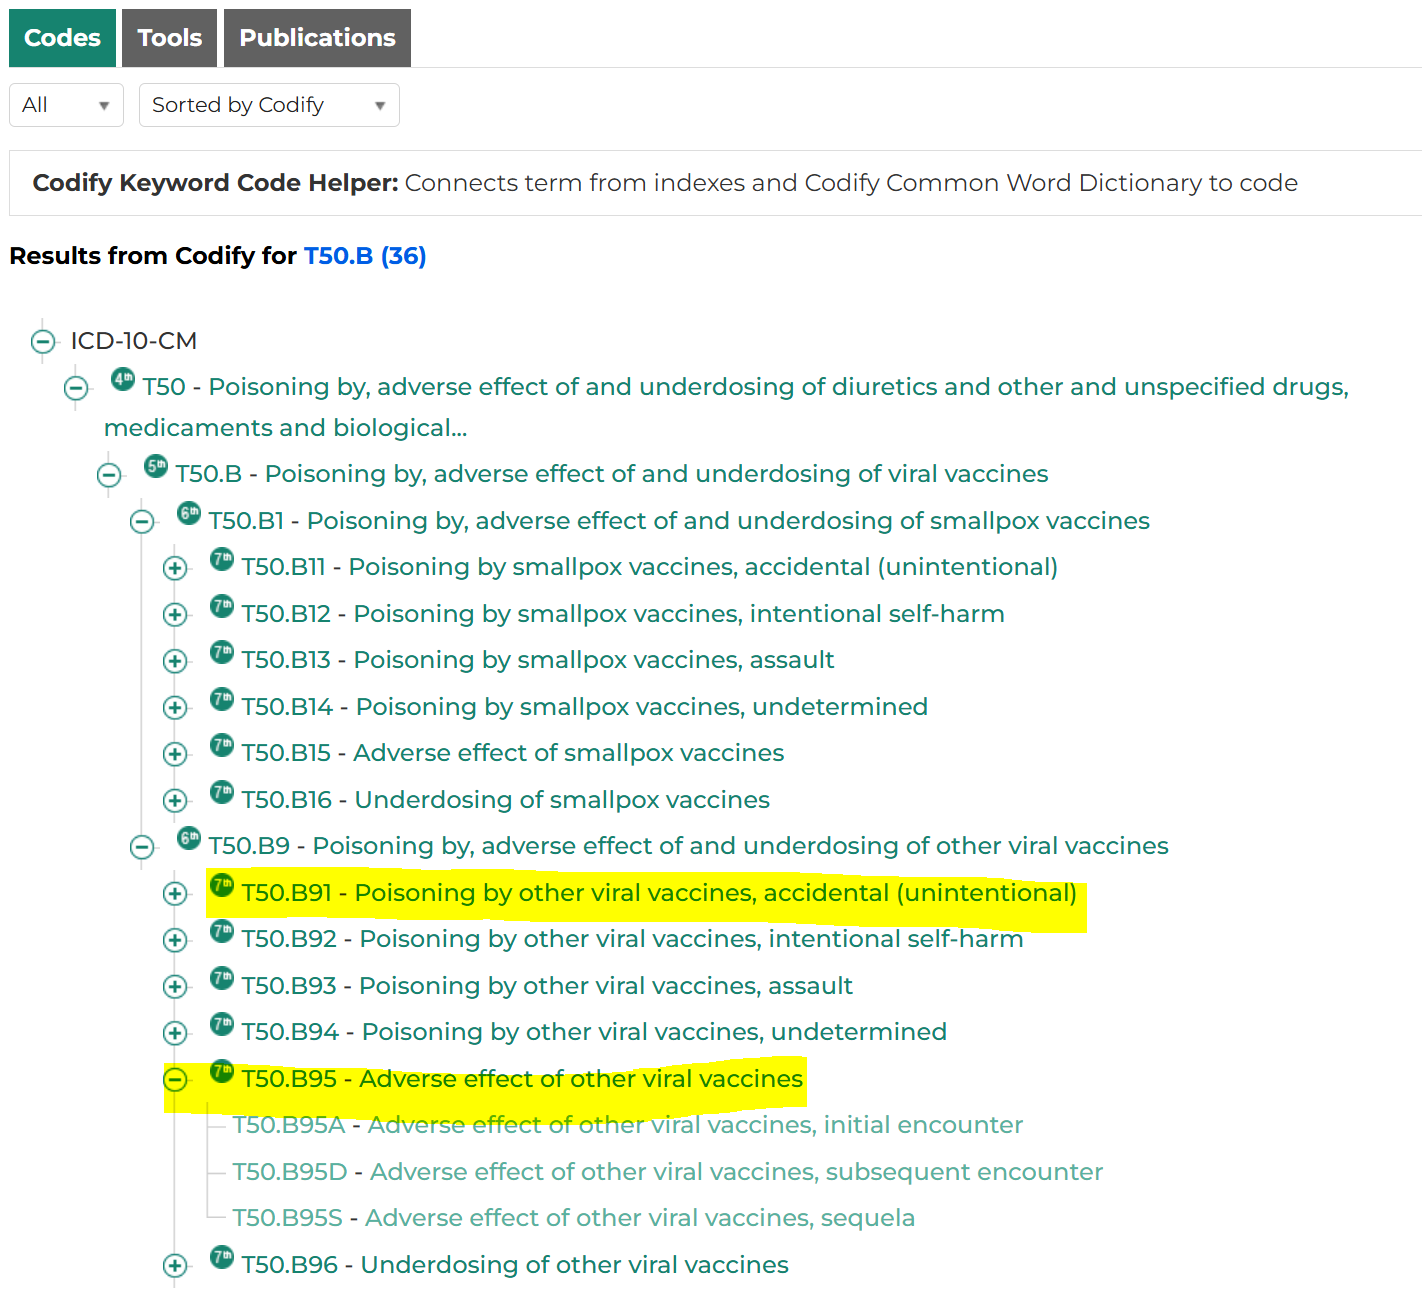This screenshot has height=1310, width=1422.
Task: Expand T50.B16 with the plus icon
Action: [x=175, y=800]
